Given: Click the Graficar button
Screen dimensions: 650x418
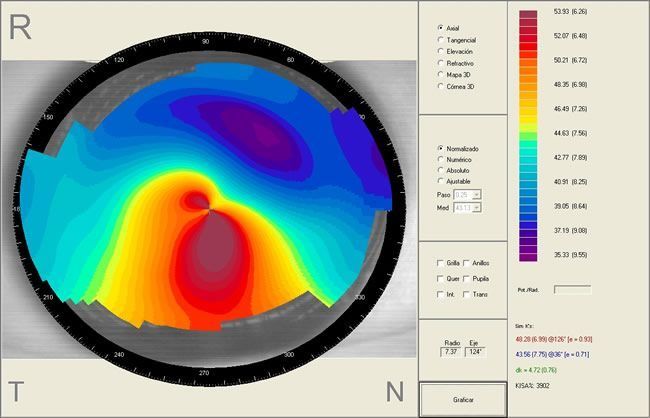Looking at the screenshot, I should 463,400.
